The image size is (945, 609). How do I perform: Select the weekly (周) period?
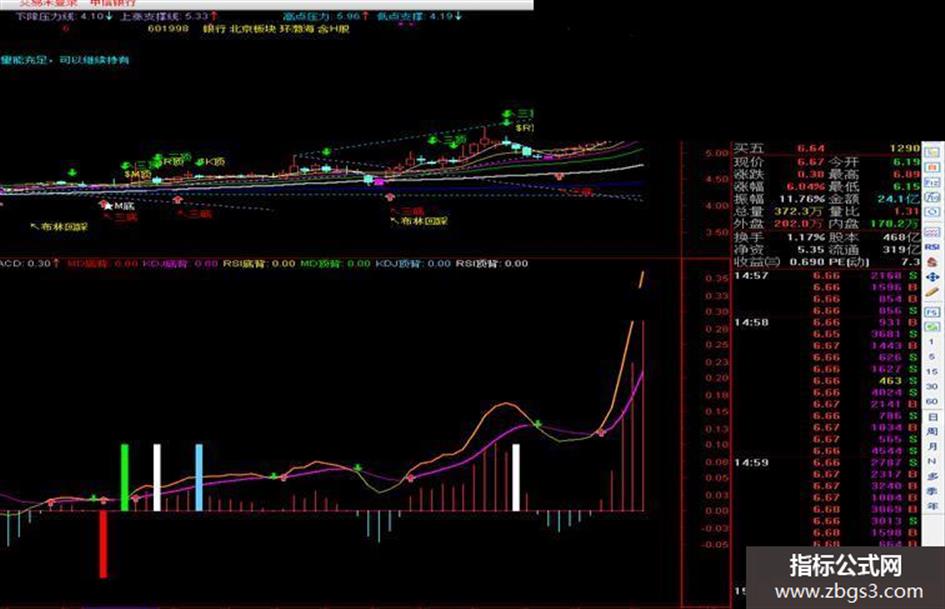coord(932,431)
